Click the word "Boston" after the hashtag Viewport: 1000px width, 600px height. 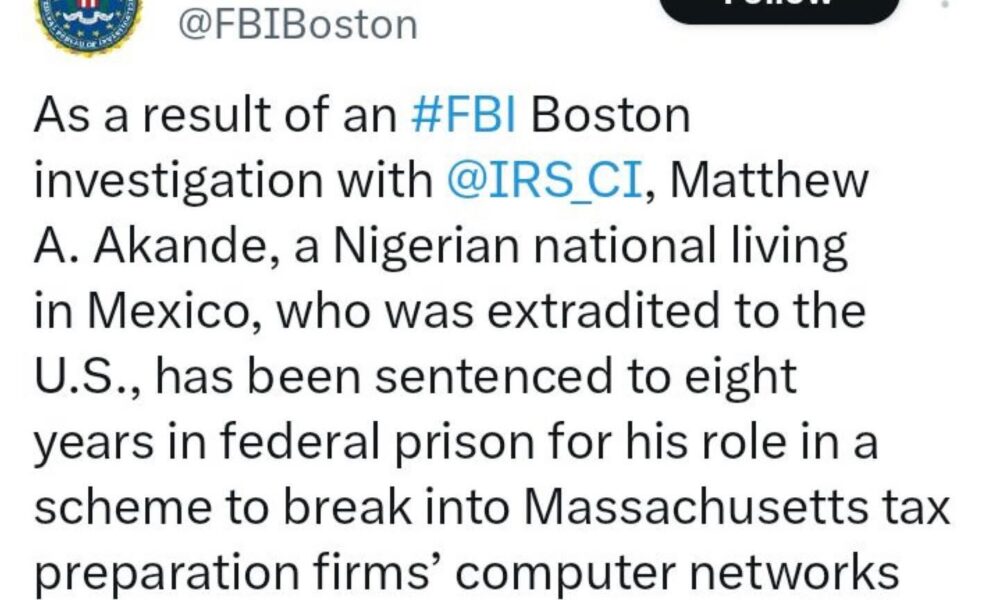pos(610,117)
